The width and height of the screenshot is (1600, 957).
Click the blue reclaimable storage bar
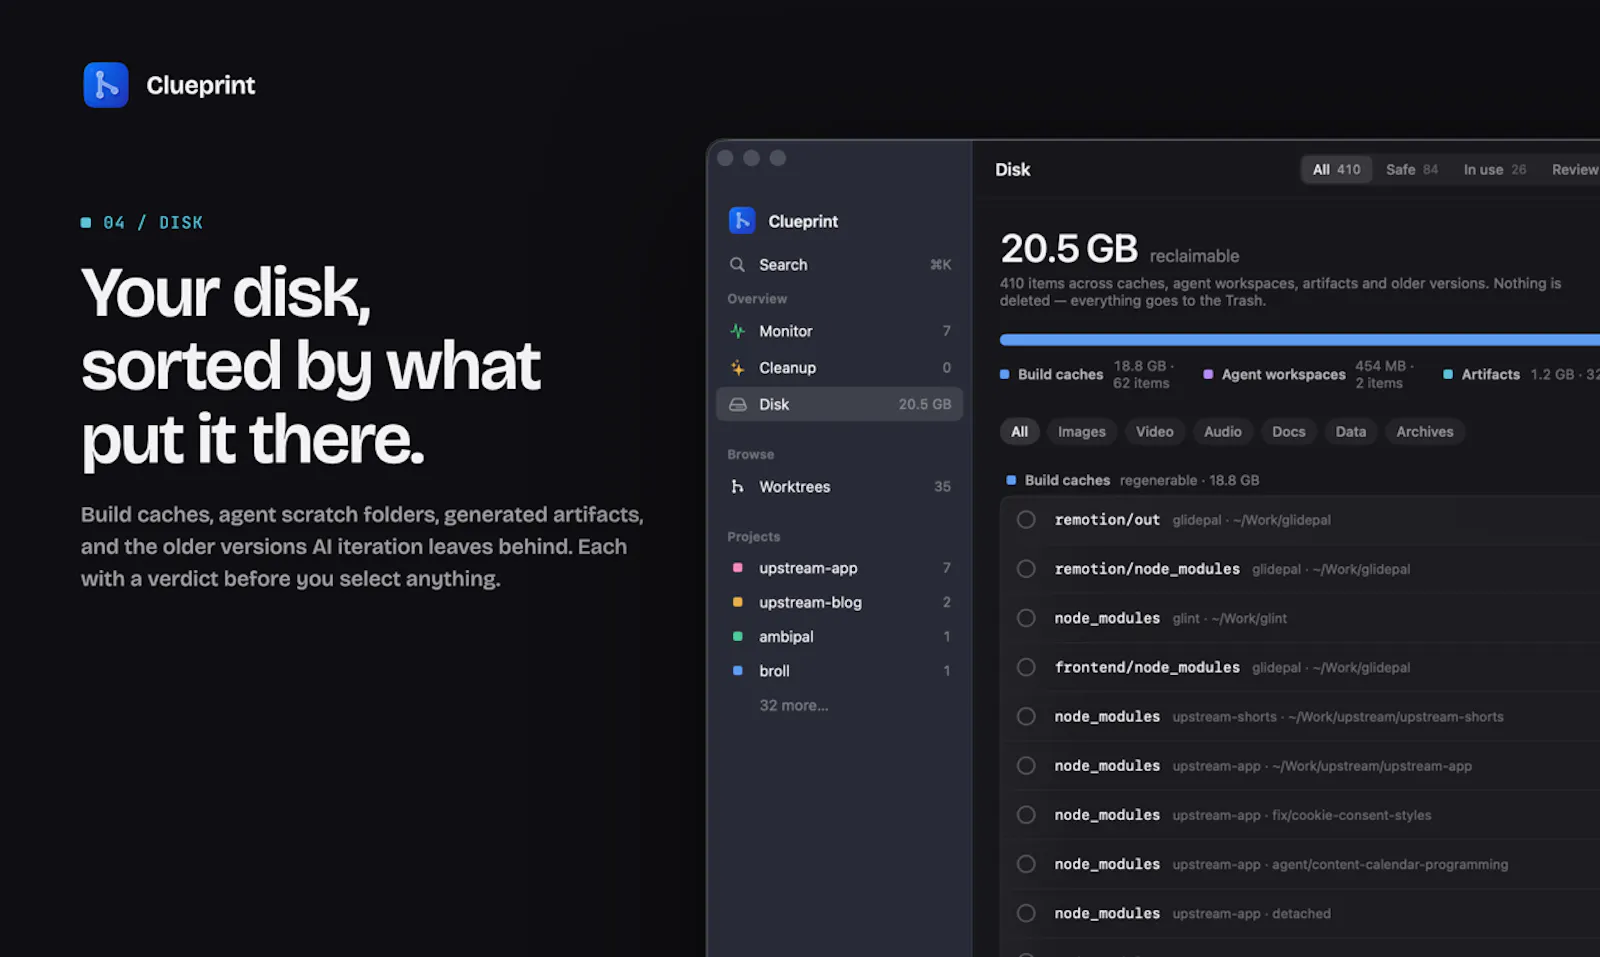point(1300,340)
